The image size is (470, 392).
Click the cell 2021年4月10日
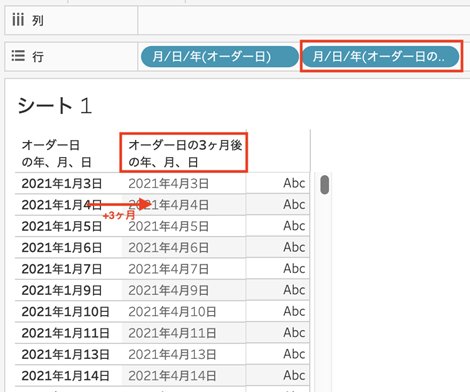click(x=172, y=312)
